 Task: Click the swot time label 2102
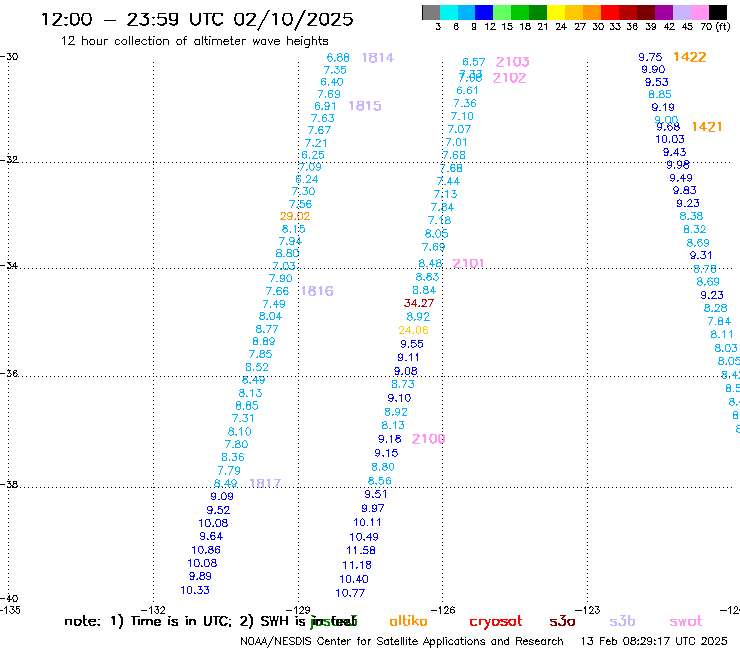(509, 78)
